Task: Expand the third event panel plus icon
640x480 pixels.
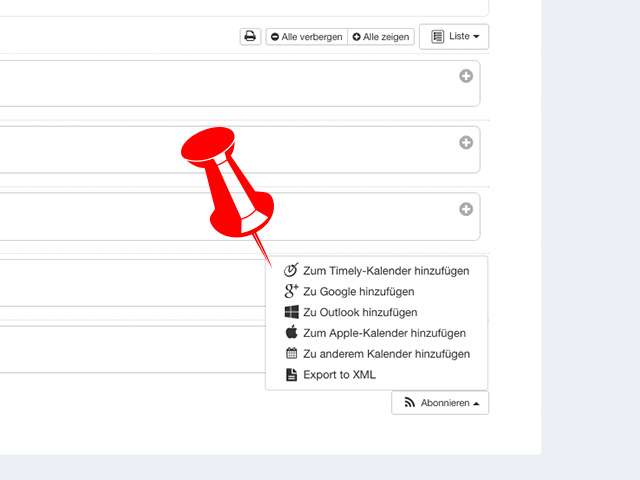Action: tap(466, 209)
